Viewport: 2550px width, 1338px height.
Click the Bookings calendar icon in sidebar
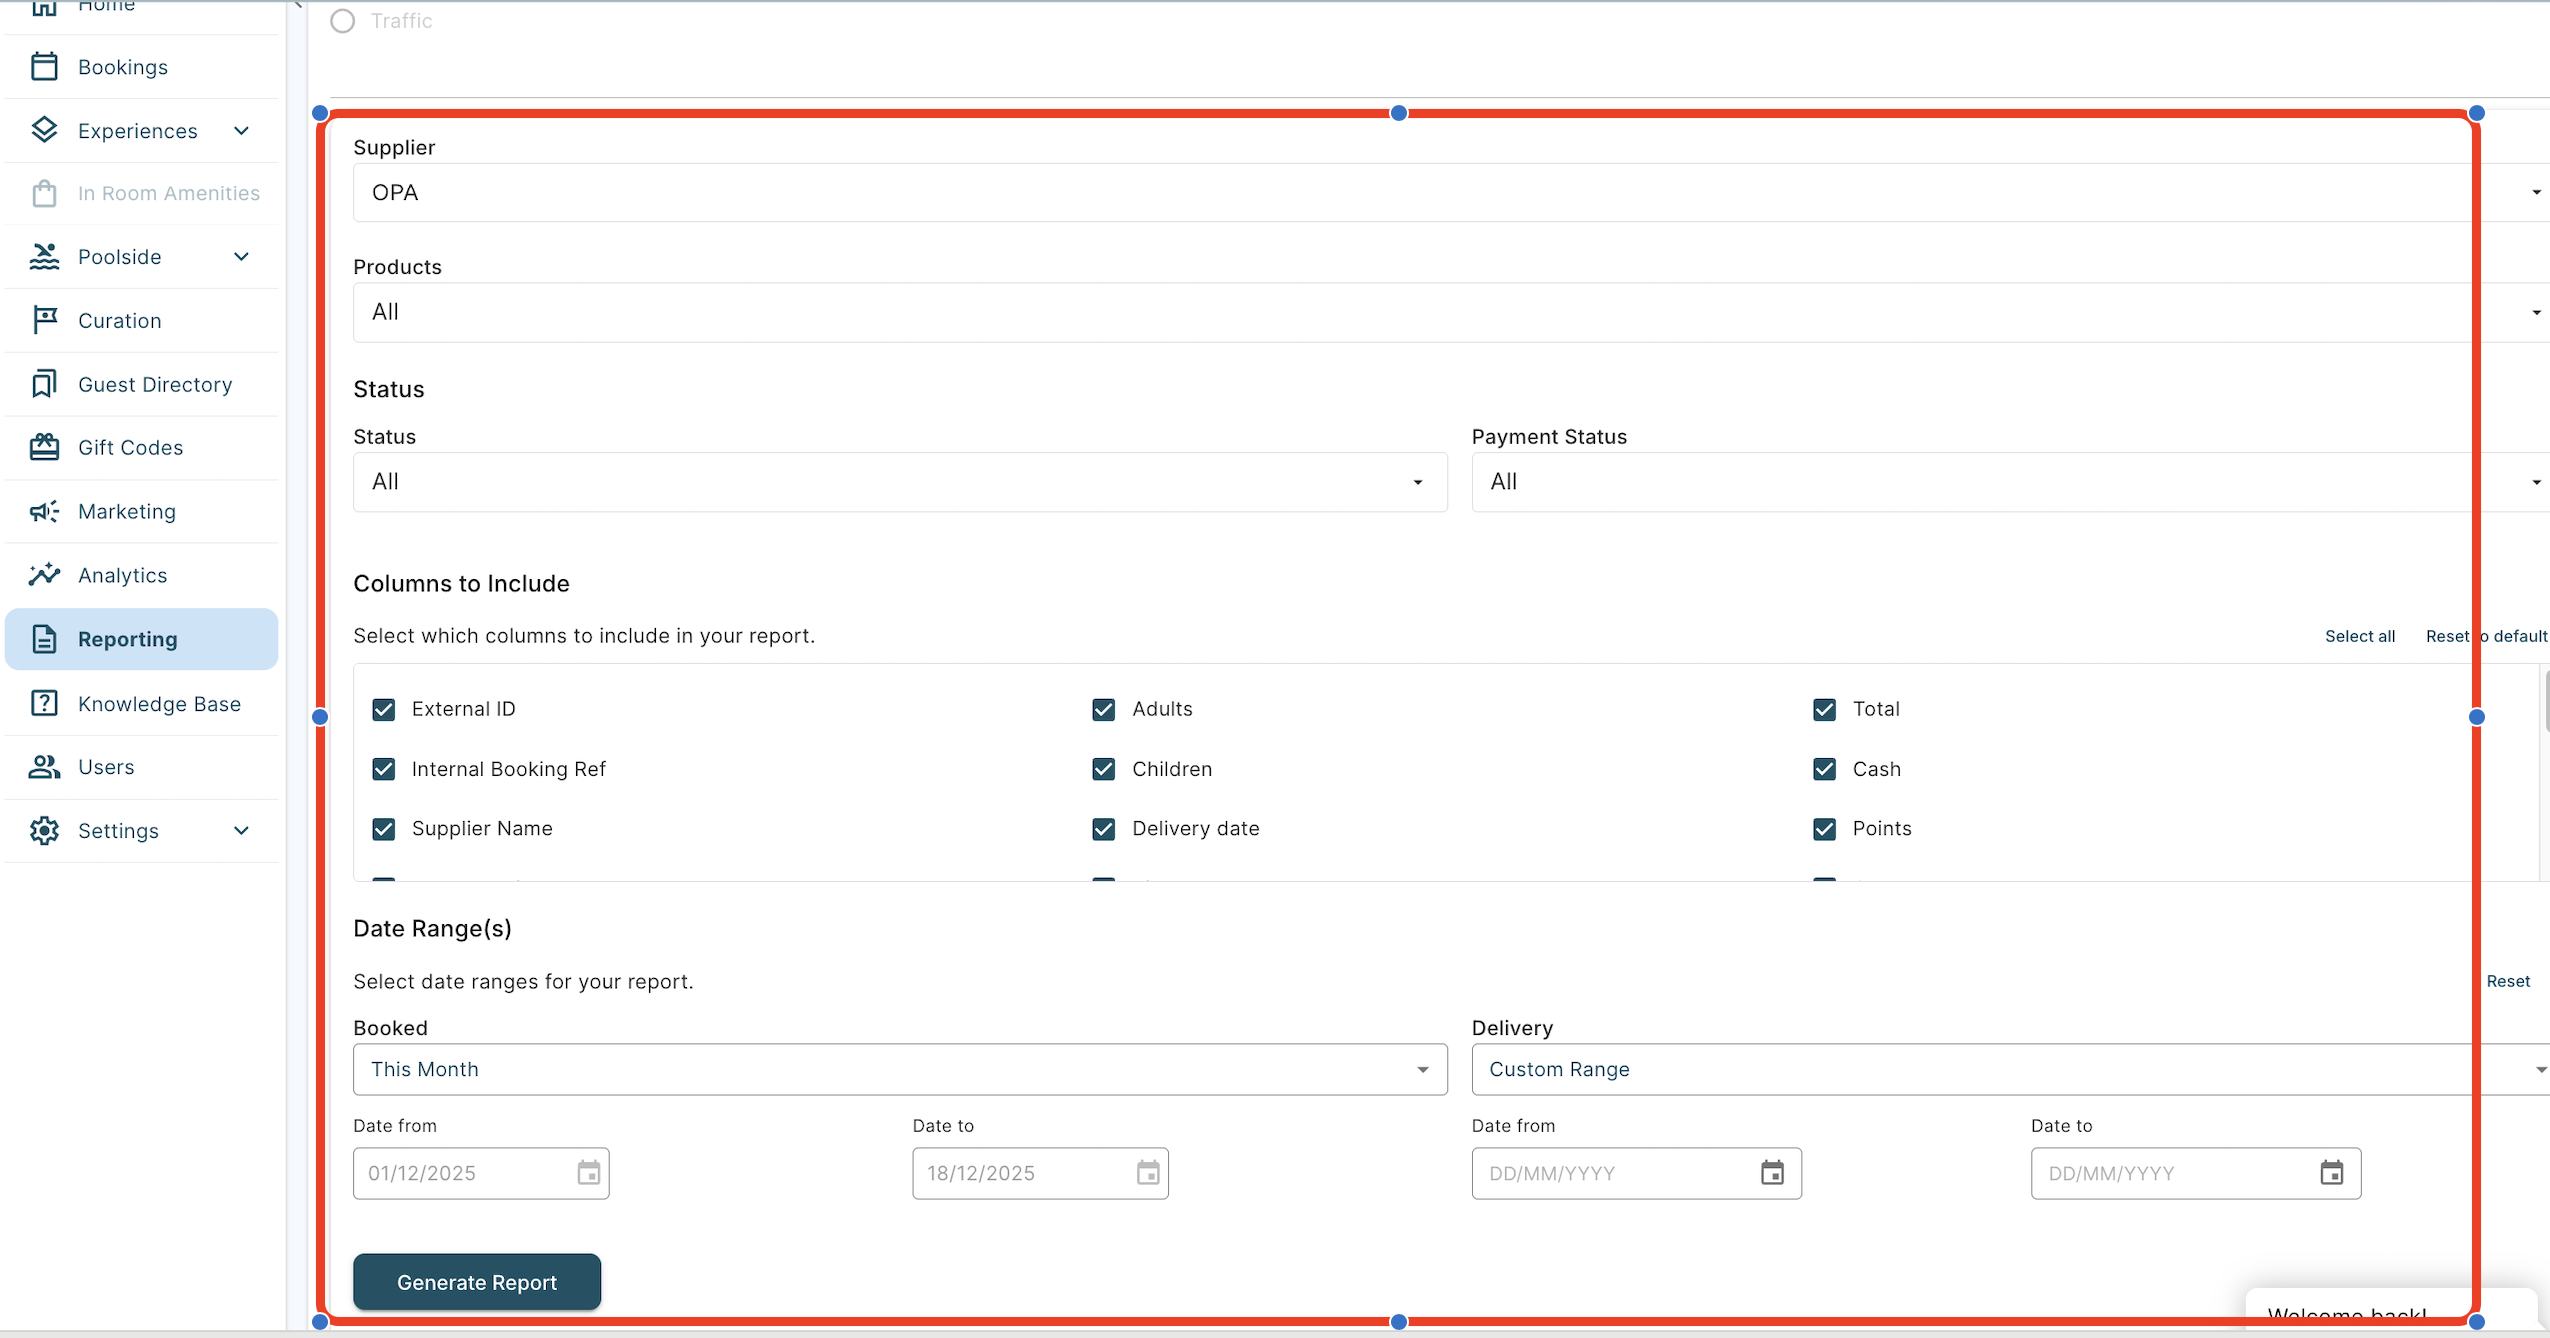tap(44, 67)
